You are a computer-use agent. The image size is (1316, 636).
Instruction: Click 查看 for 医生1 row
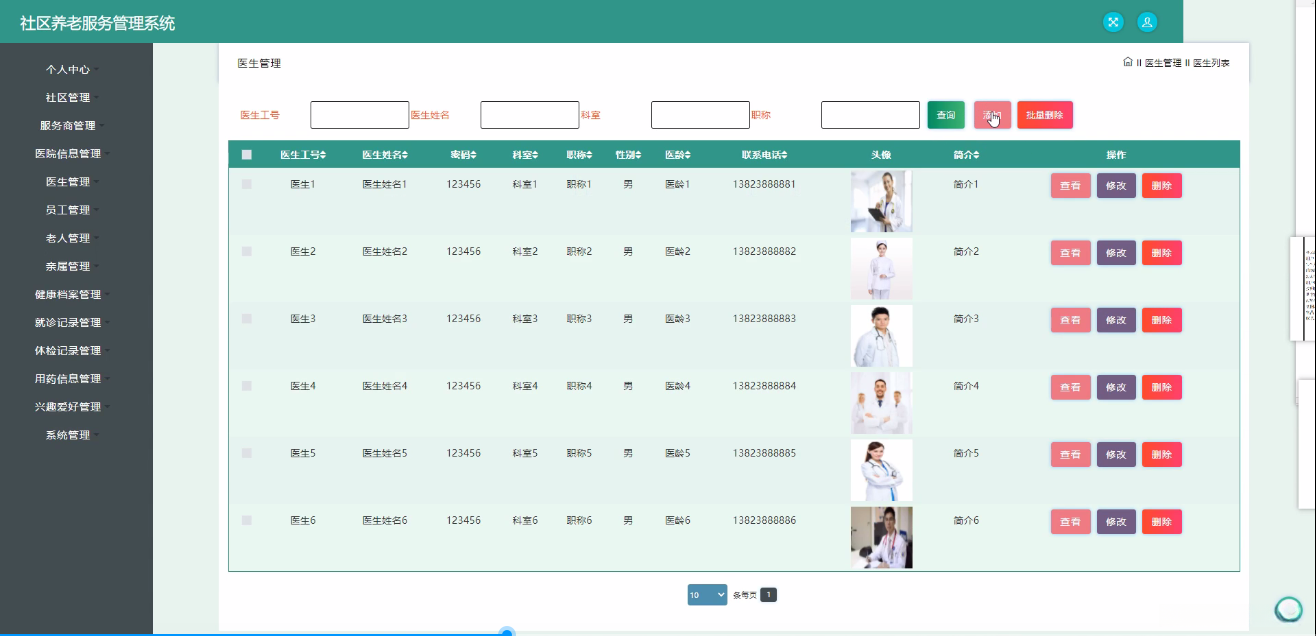point(1070,186)
